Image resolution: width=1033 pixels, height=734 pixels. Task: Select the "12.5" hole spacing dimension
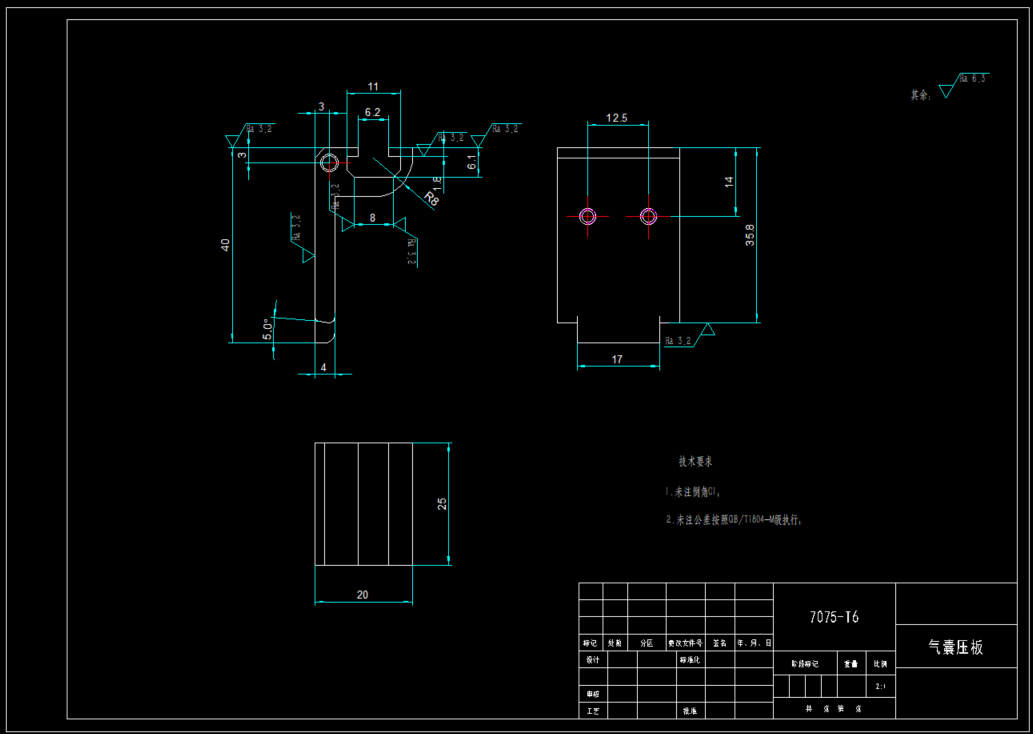click(617, 119)
